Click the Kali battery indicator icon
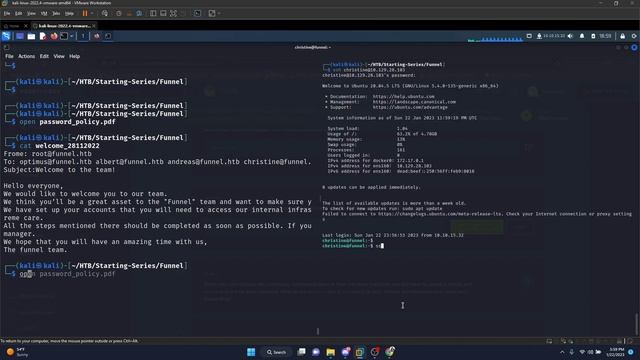640x360 pixels. (593, 36)
